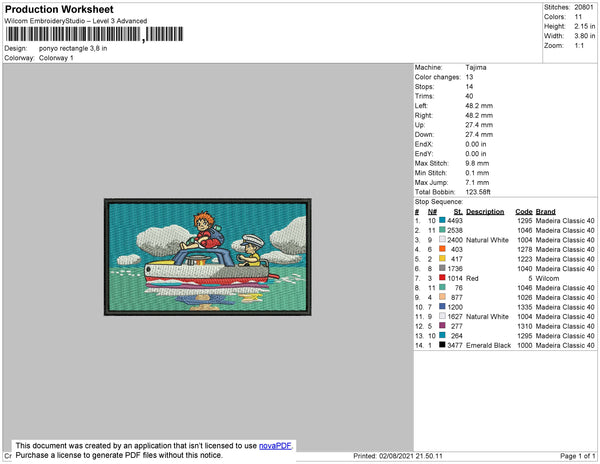Click the novaPDF hyperlink in the notice

tap(275, 446)
